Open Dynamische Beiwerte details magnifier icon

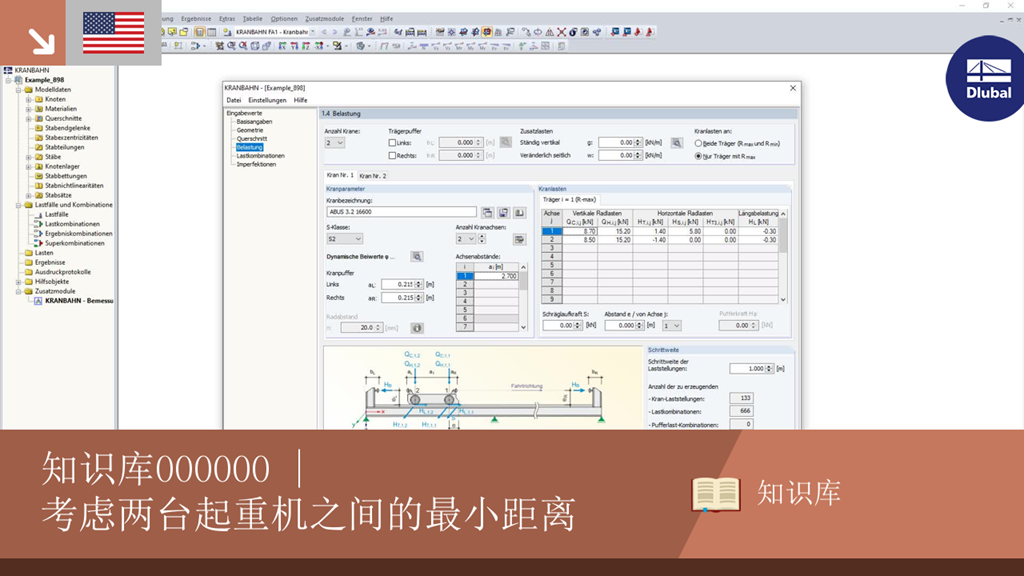point(417,257)
